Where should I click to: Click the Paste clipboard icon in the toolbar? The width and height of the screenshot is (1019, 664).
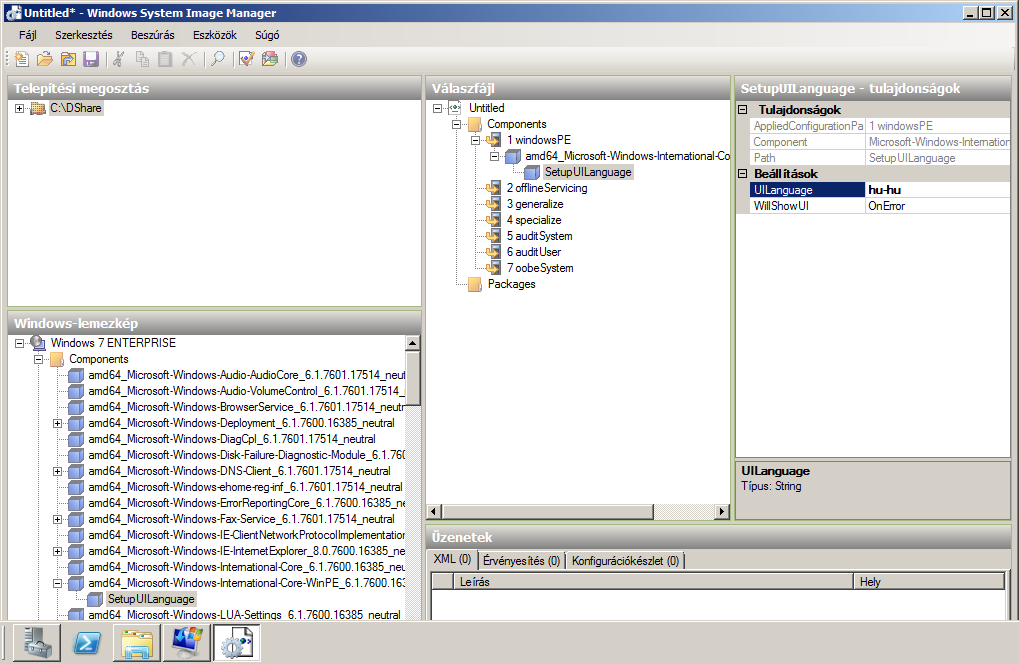[165, 59]
